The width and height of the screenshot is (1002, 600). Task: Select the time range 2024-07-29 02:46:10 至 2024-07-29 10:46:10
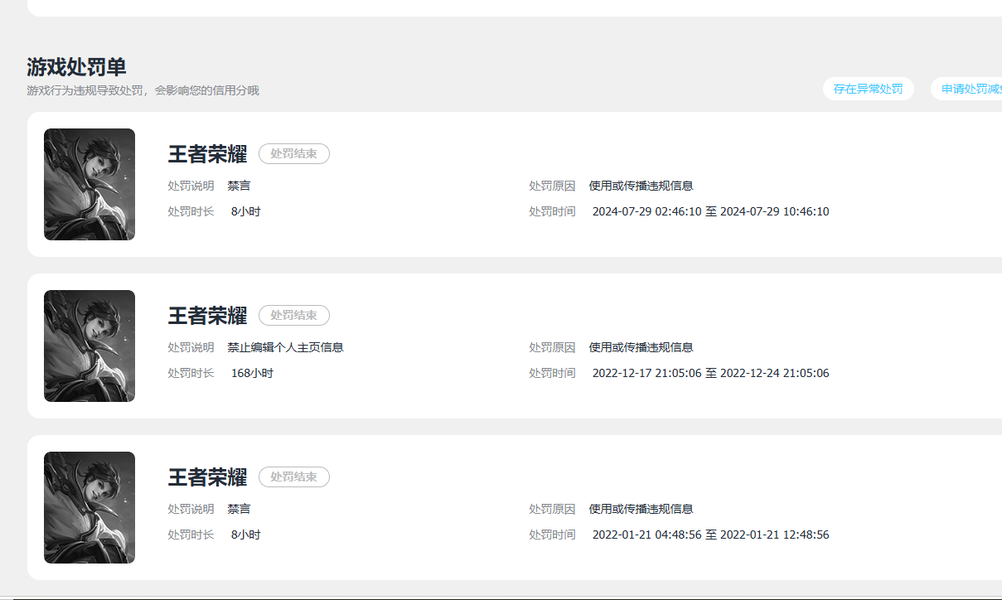711,212
